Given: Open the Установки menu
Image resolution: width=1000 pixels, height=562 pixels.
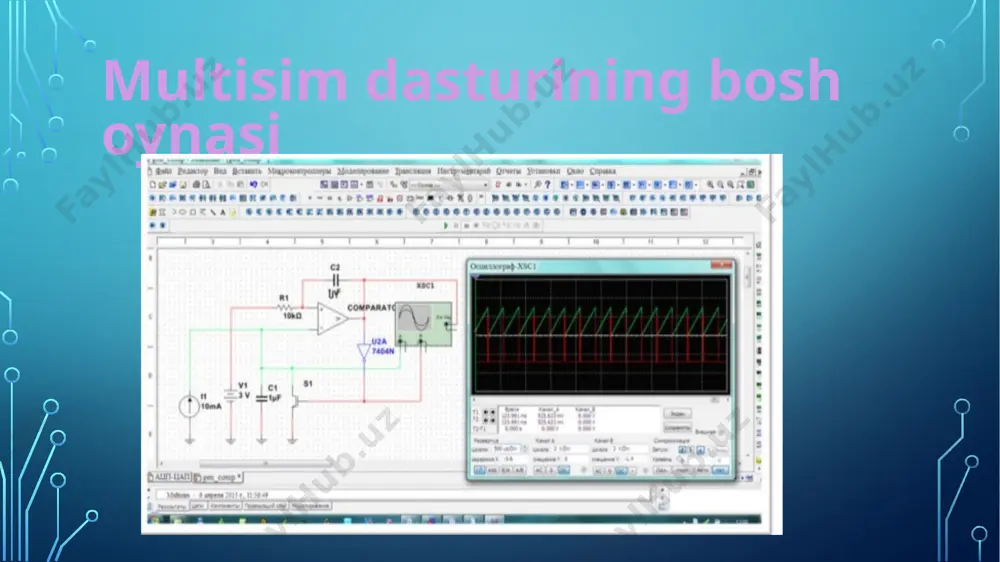Looking at the screenshot, I should (x=543, y=171).
